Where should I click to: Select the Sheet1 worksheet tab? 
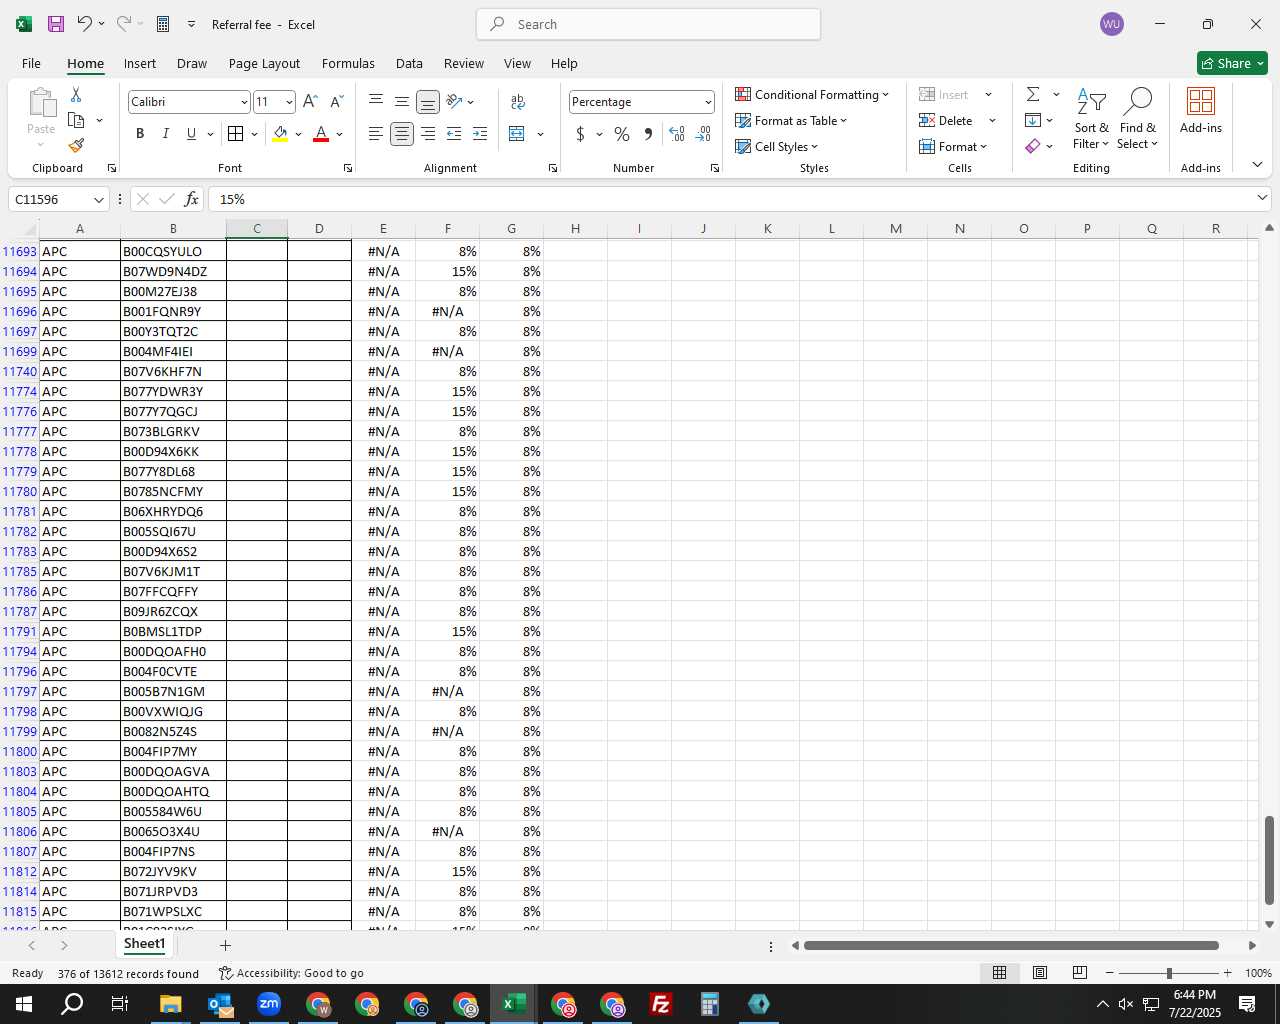pyautogui.click(x=145, y=944)
